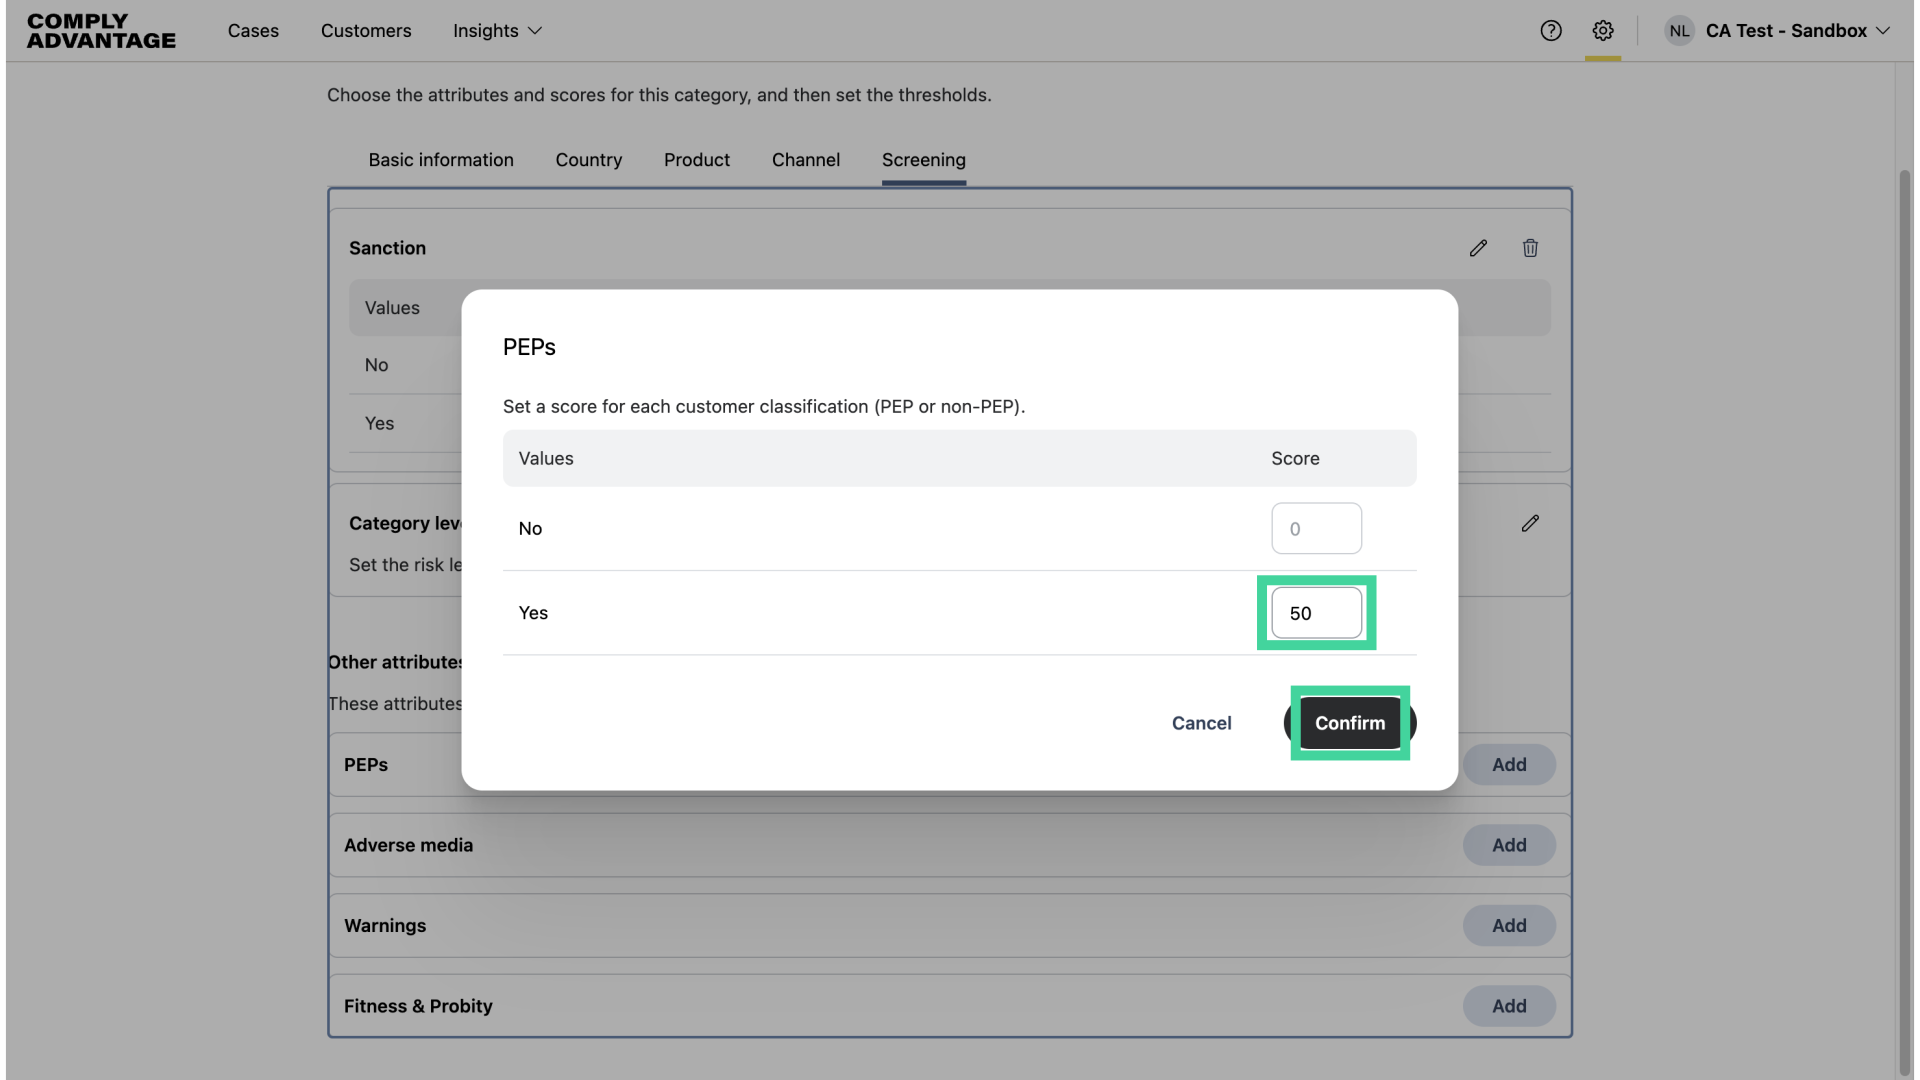1920x1080 pixels.
Task: Edit the Category level using the pencil icon
Action: [x=1531, y=523]
